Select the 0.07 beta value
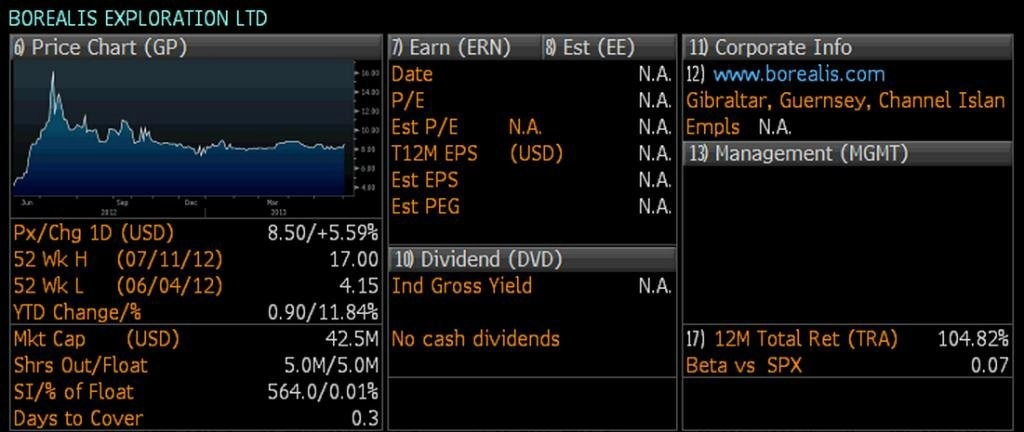 989,365
